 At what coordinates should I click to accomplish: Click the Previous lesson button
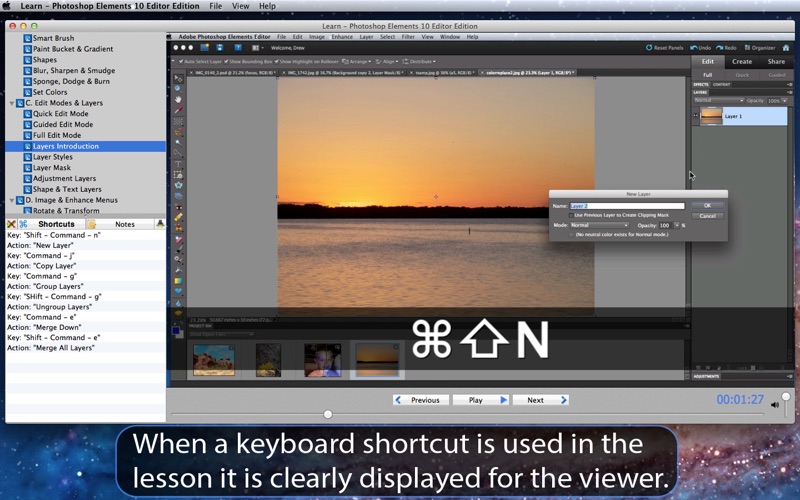tap(421, 400)
